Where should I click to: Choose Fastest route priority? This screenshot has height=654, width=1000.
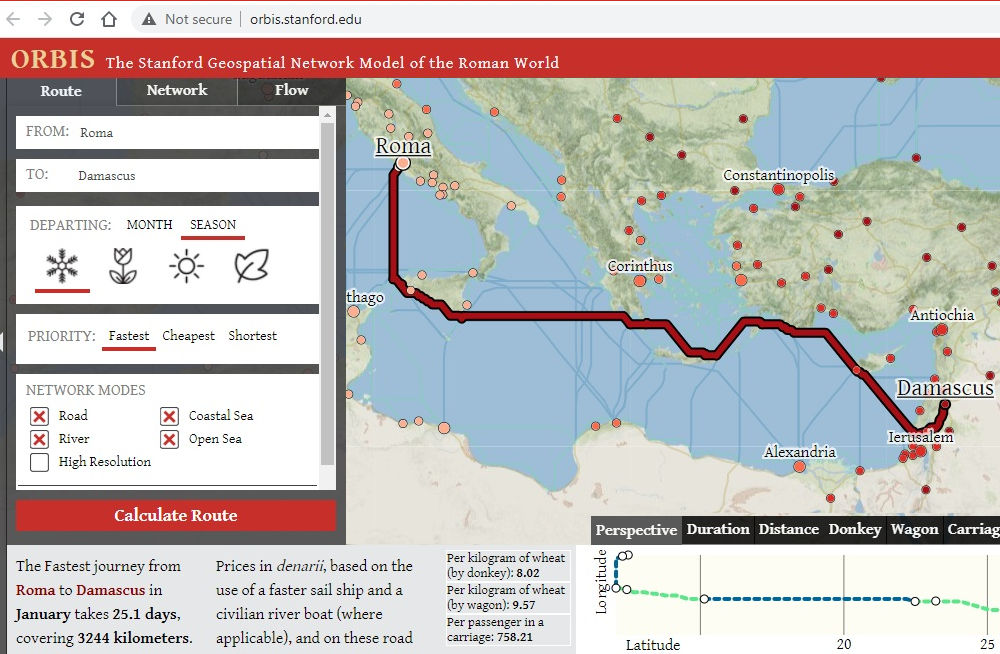coord(129,336)
